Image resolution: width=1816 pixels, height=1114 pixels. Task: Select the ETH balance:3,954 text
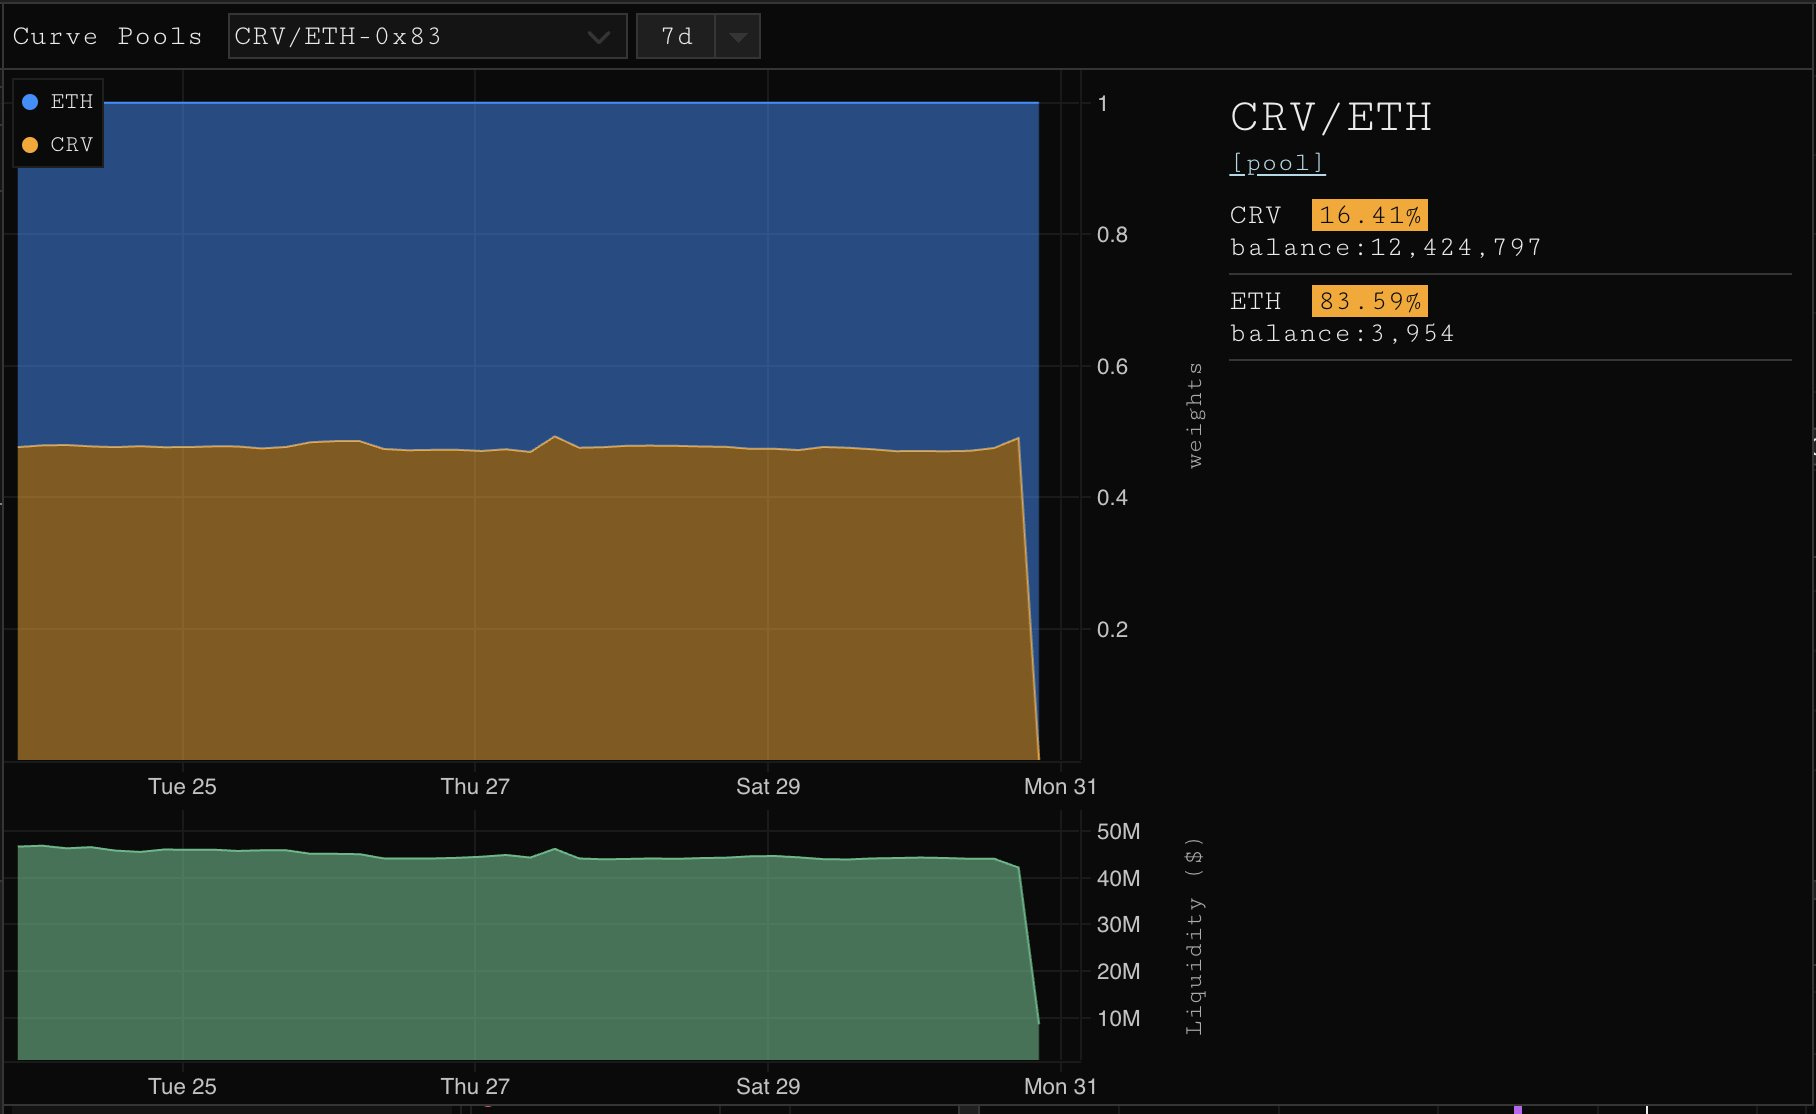coord(1342,333)
